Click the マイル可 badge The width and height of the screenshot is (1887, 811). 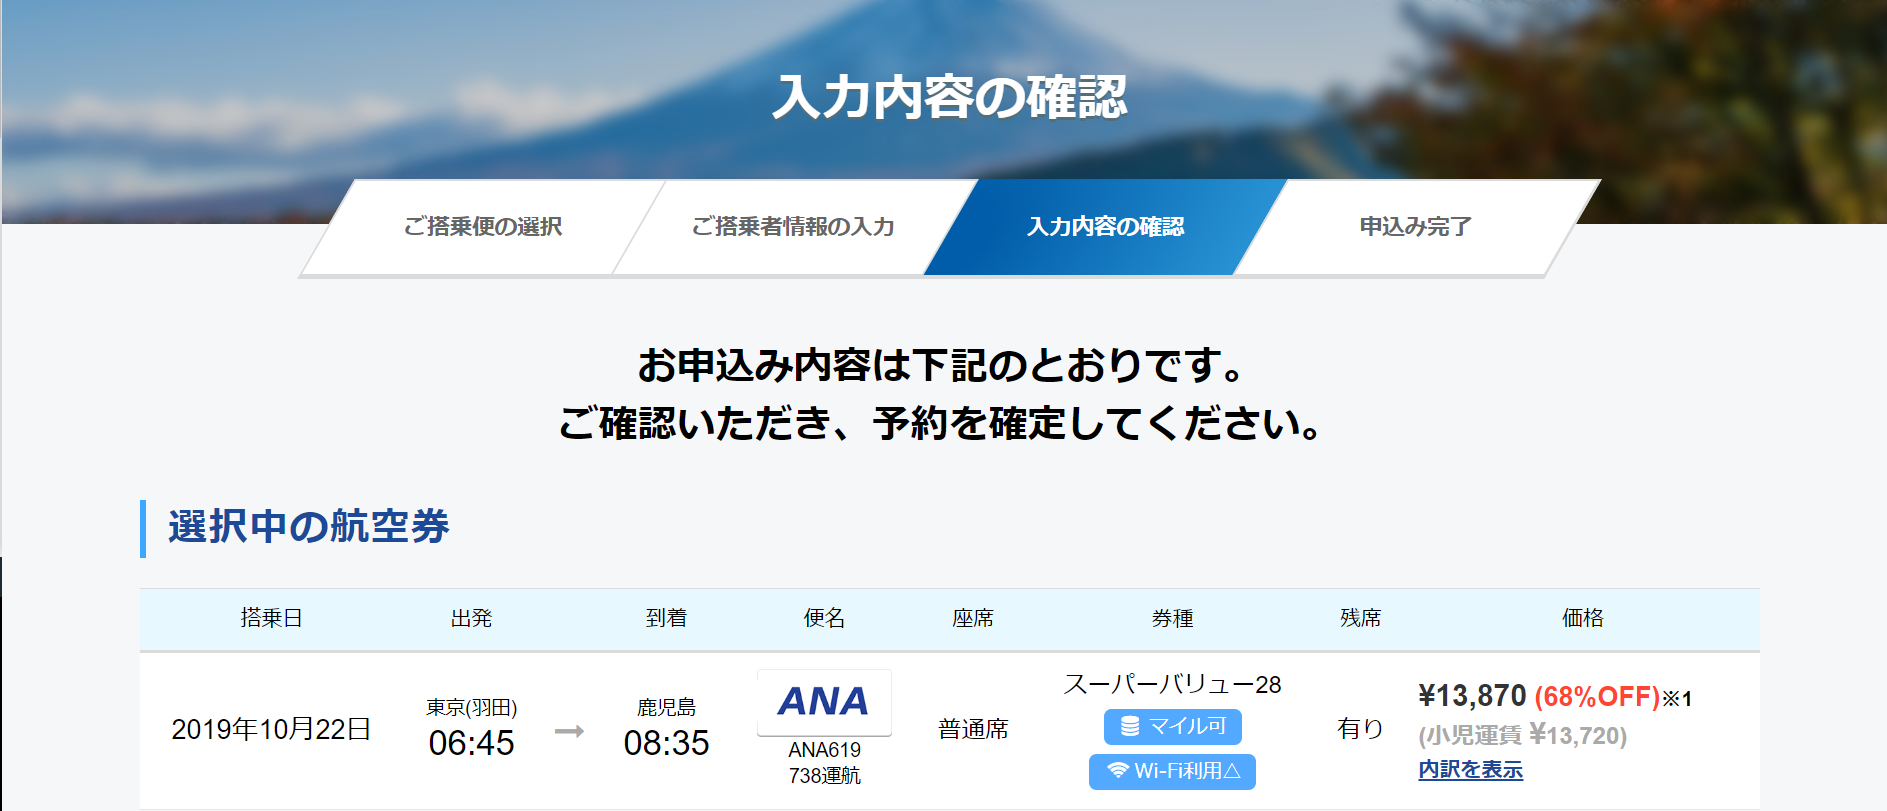pyautogui.click(x=1173, y=727)
